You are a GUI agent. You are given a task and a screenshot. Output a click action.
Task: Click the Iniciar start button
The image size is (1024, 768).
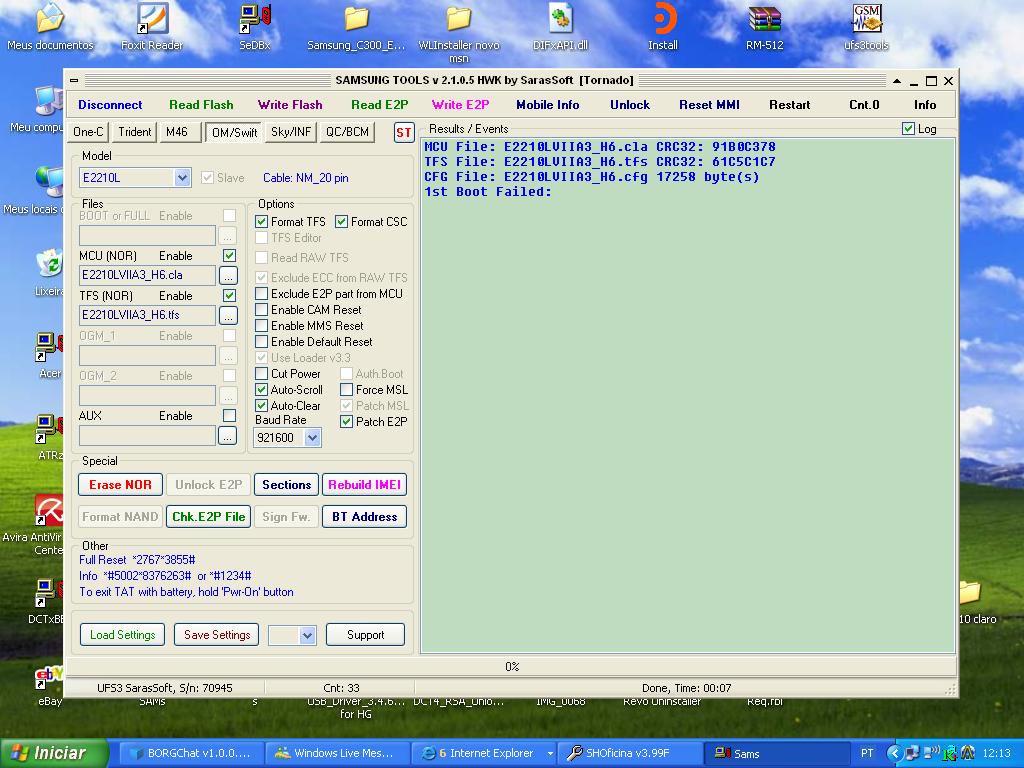pyautogui.click(x=52, y=753)
